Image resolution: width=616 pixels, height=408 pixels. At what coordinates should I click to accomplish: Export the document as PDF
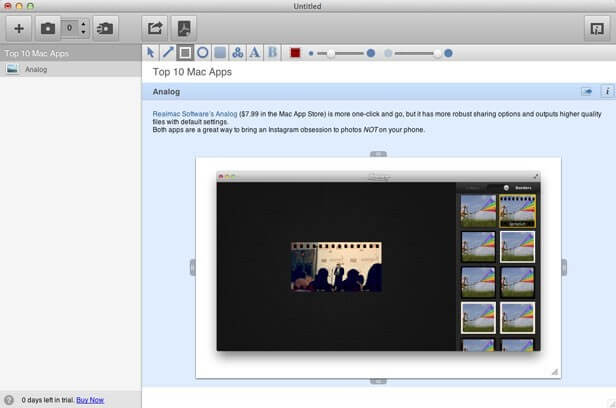[x=184, y=28]
